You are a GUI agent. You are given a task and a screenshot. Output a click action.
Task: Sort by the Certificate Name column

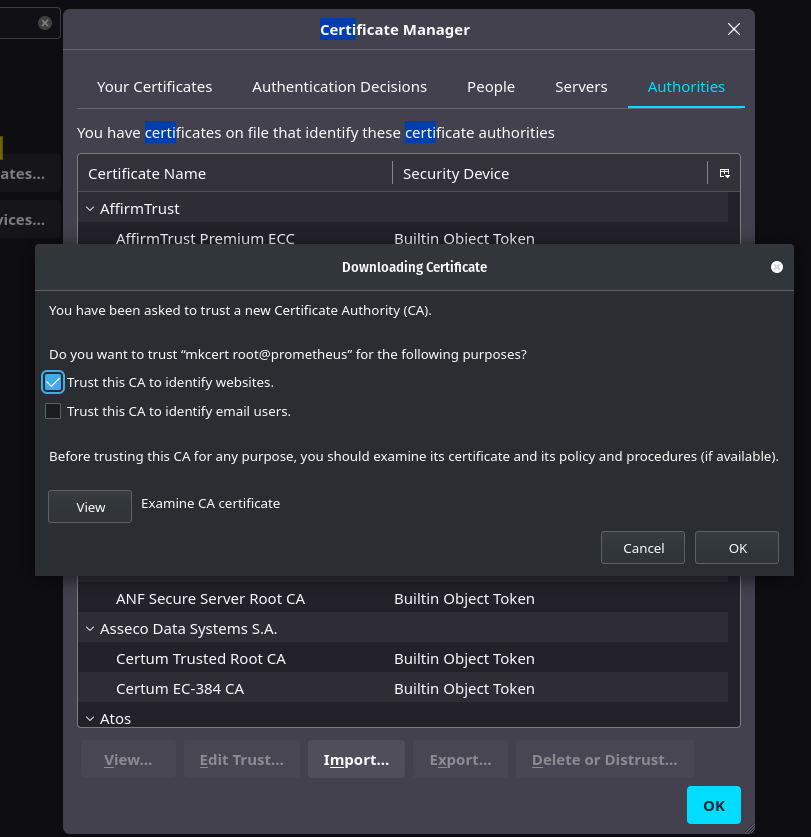point(235,173)
